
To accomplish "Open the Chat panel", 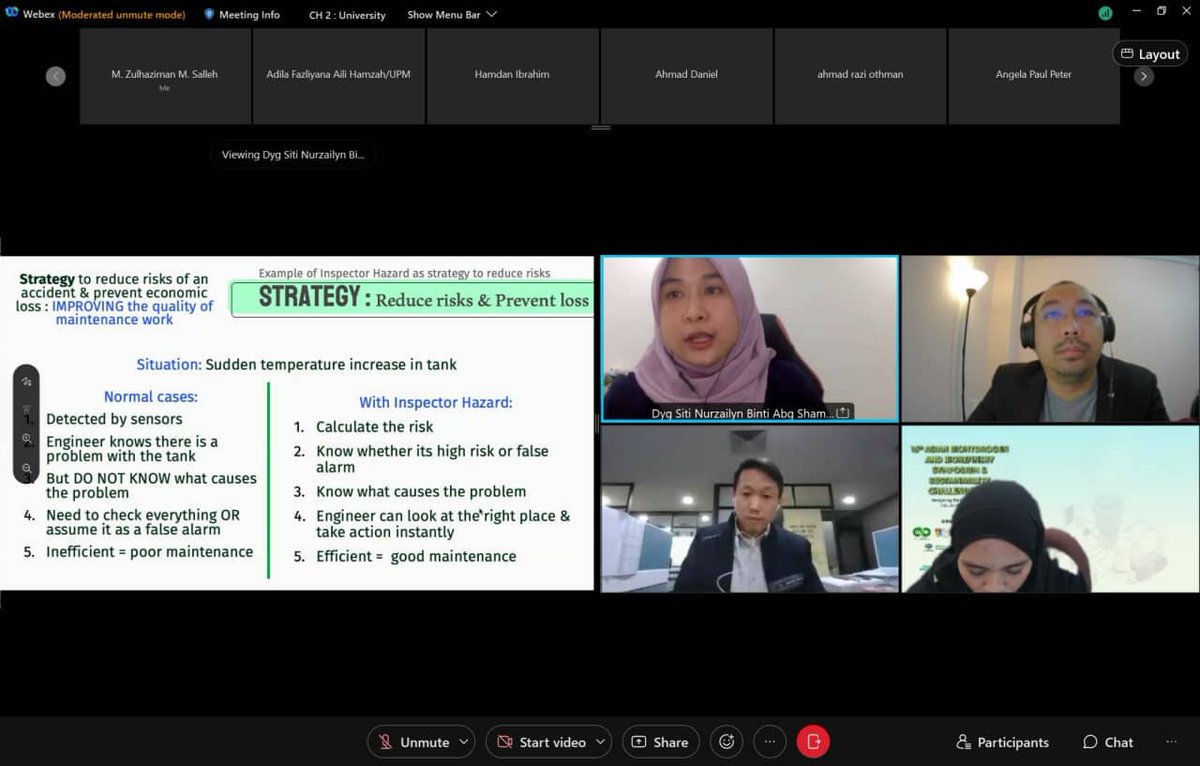I will click(1108, 742).
